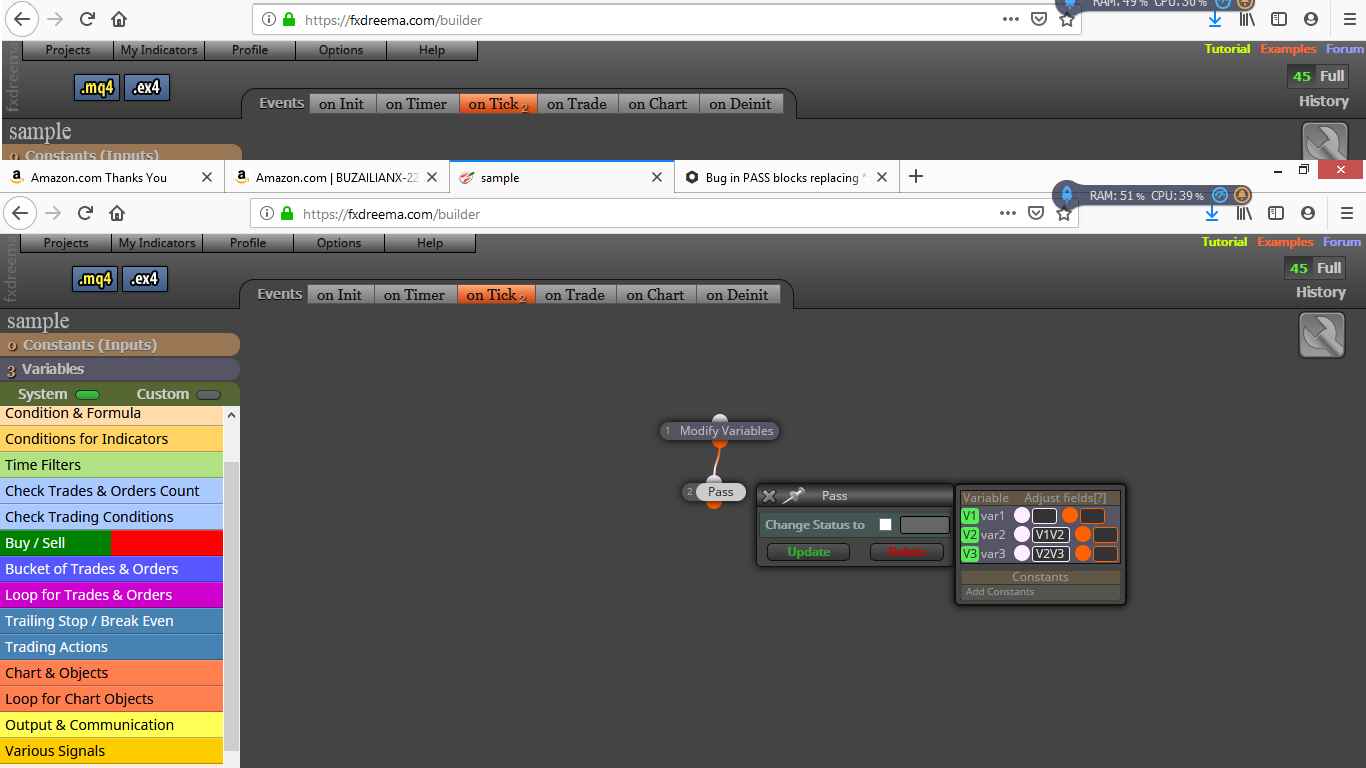Expand Conditions for Indicators category
The image size is (1366, 768).
tap(111, 439)
